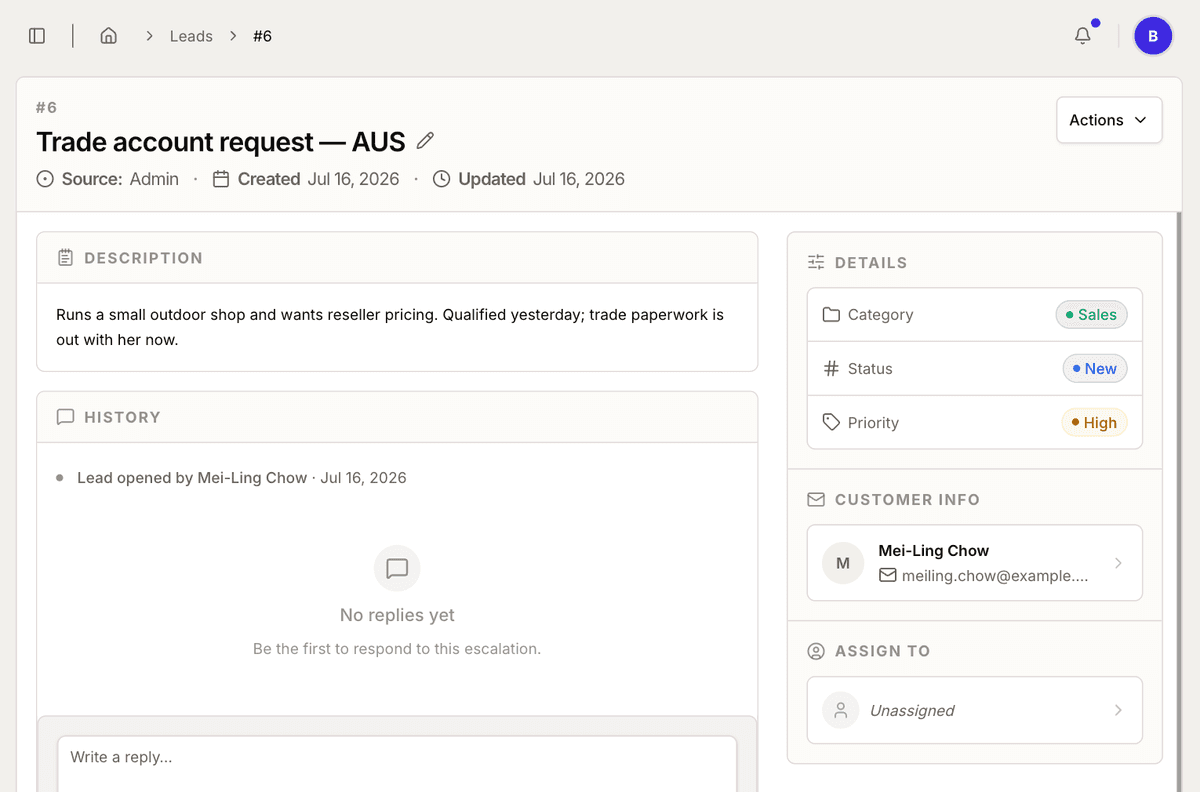Image resolution: width=1200 pixels, height=792 pixels.
Task: Open the Actions dropdown
Action: (x=1109, y=120)
